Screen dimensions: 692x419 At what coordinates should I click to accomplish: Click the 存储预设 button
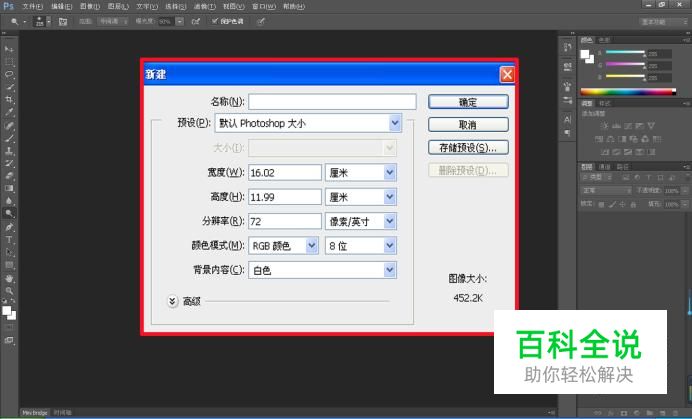coord(468,147)
